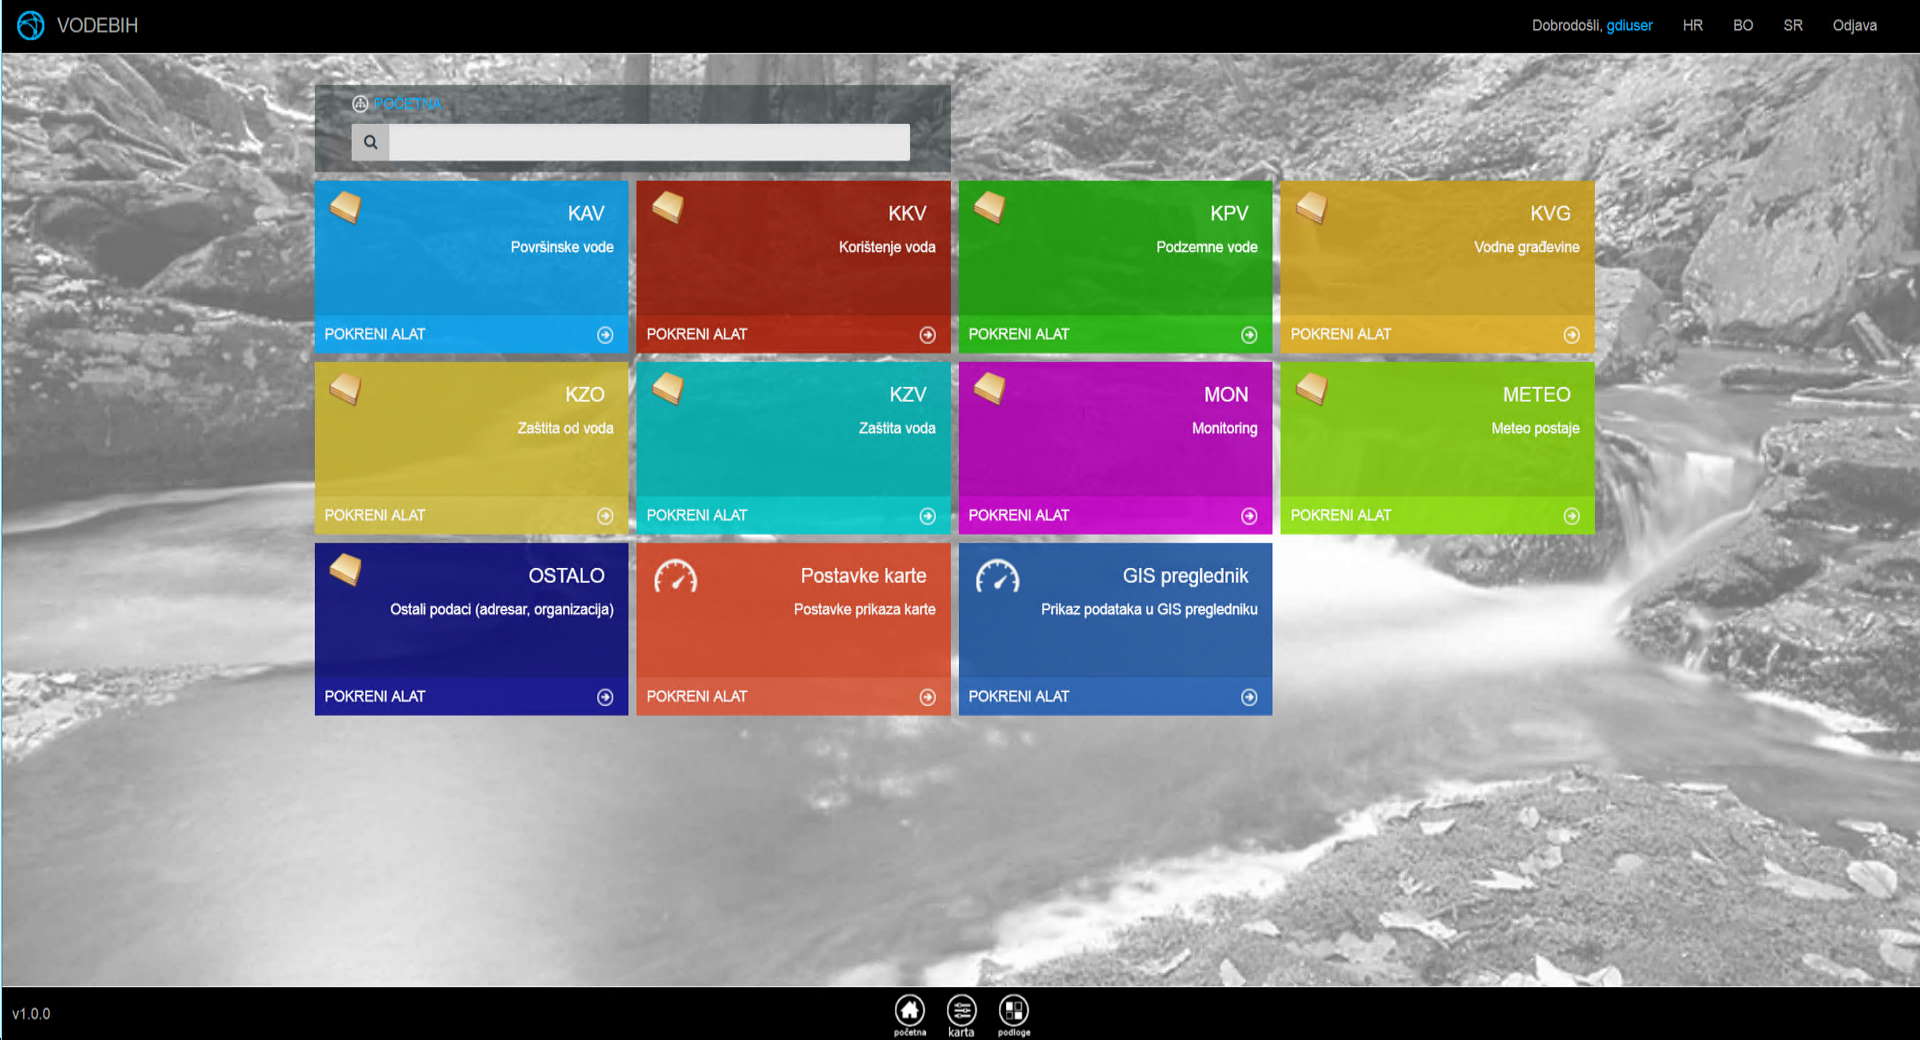Click the book icon on MON tile
Image resolution: width=1920 pixels, height=1040 pixels.
(989, 388)
